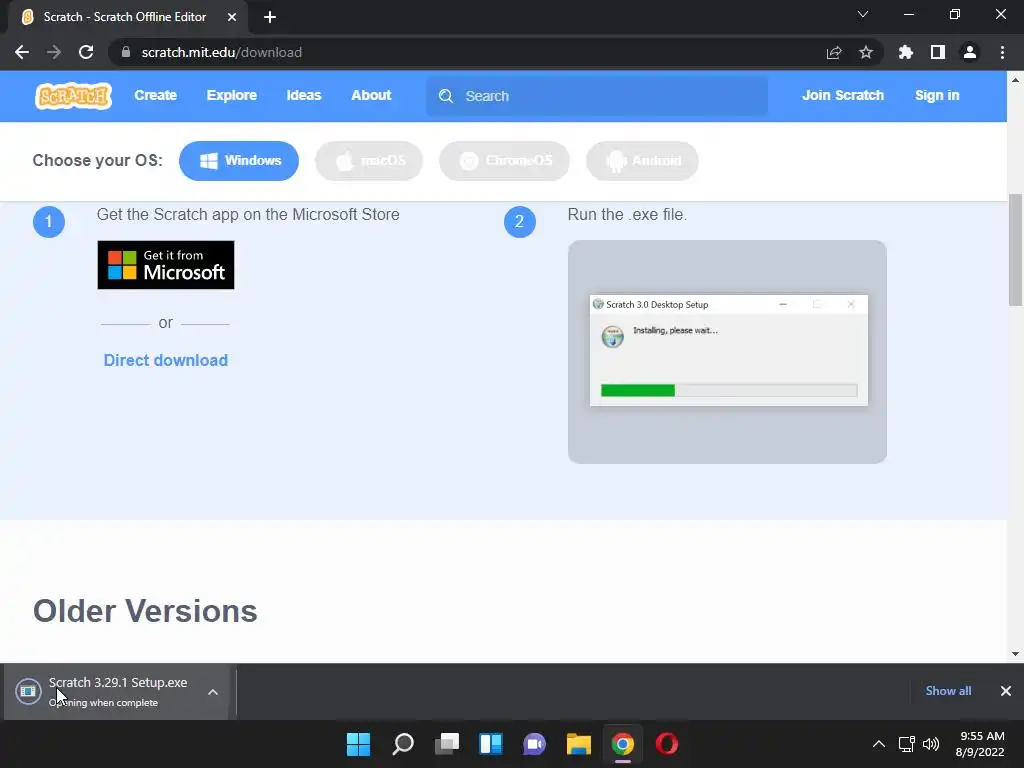
Task: Click the address bar URL
Action: 222,52
